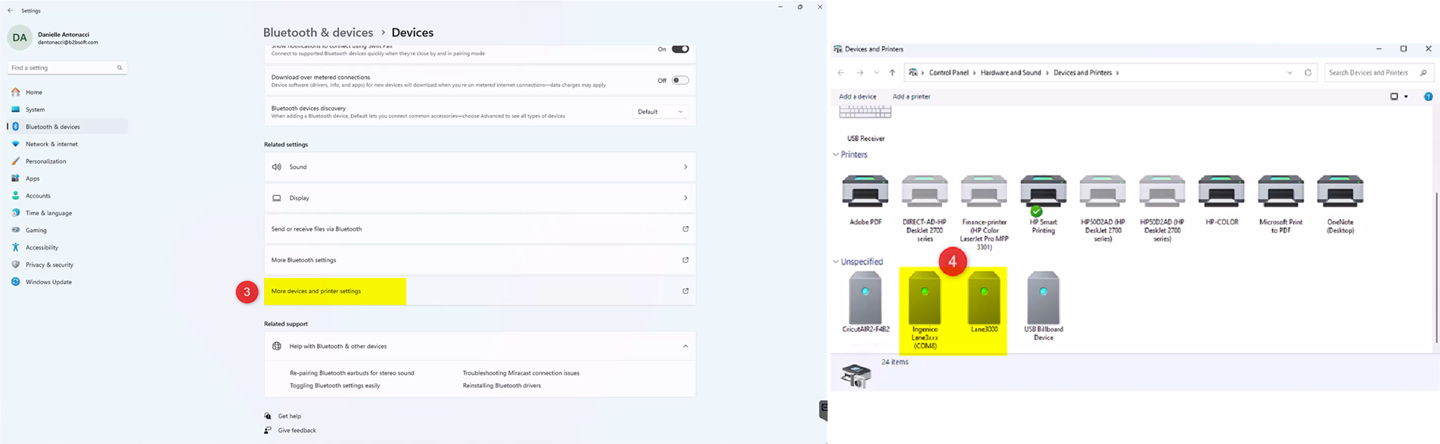
Task: Select the DIRECT-AD-HP DeskJet 2700 printer icon
Action: click(924, 193)
